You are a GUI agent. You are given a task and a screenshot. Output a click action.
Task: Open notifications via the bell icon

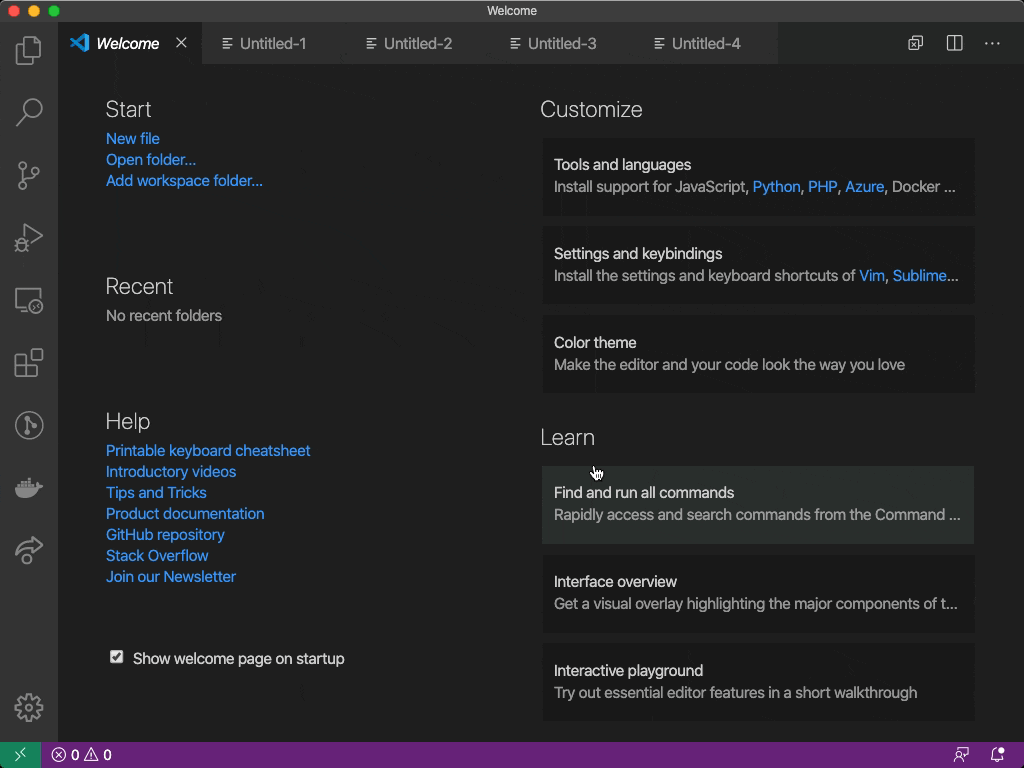pyautogui.click(x=995, y=755)
